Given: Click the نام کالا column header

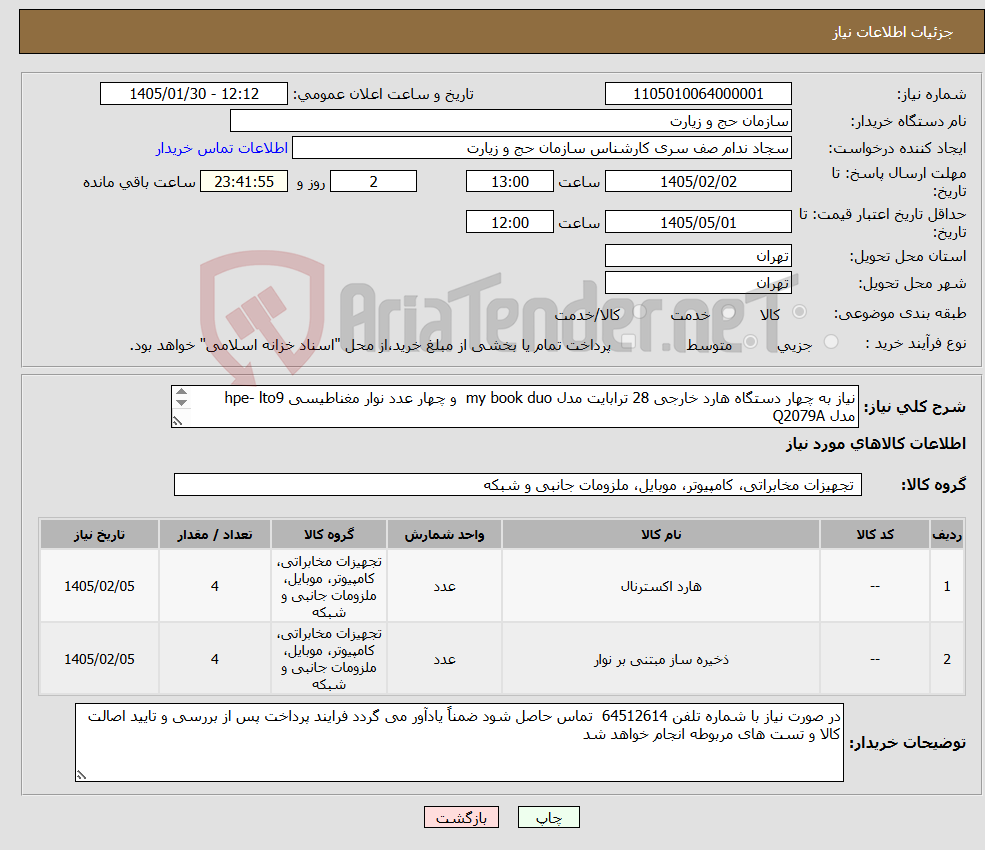Looking at the screenshot, I should pos(661,534).
